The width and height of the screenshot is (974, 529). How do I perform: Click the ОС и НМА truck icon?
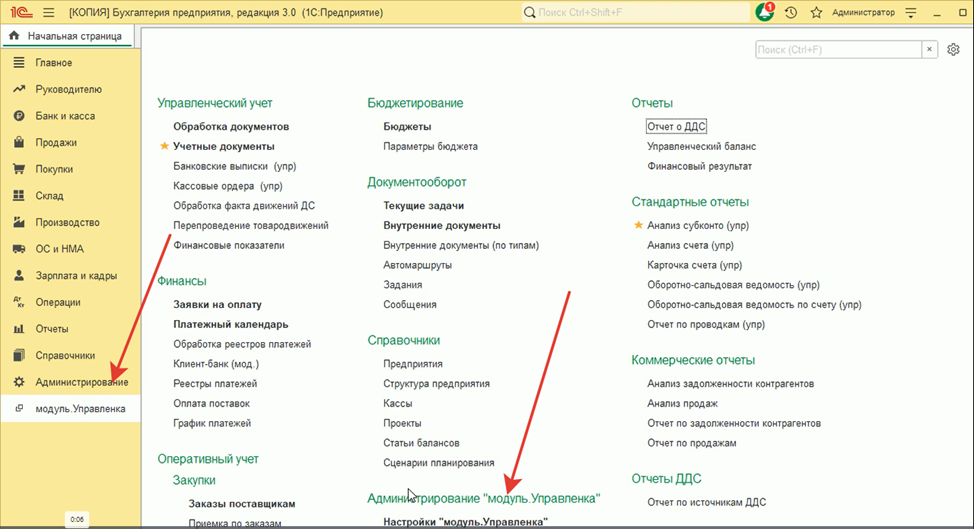coord(19,249)
